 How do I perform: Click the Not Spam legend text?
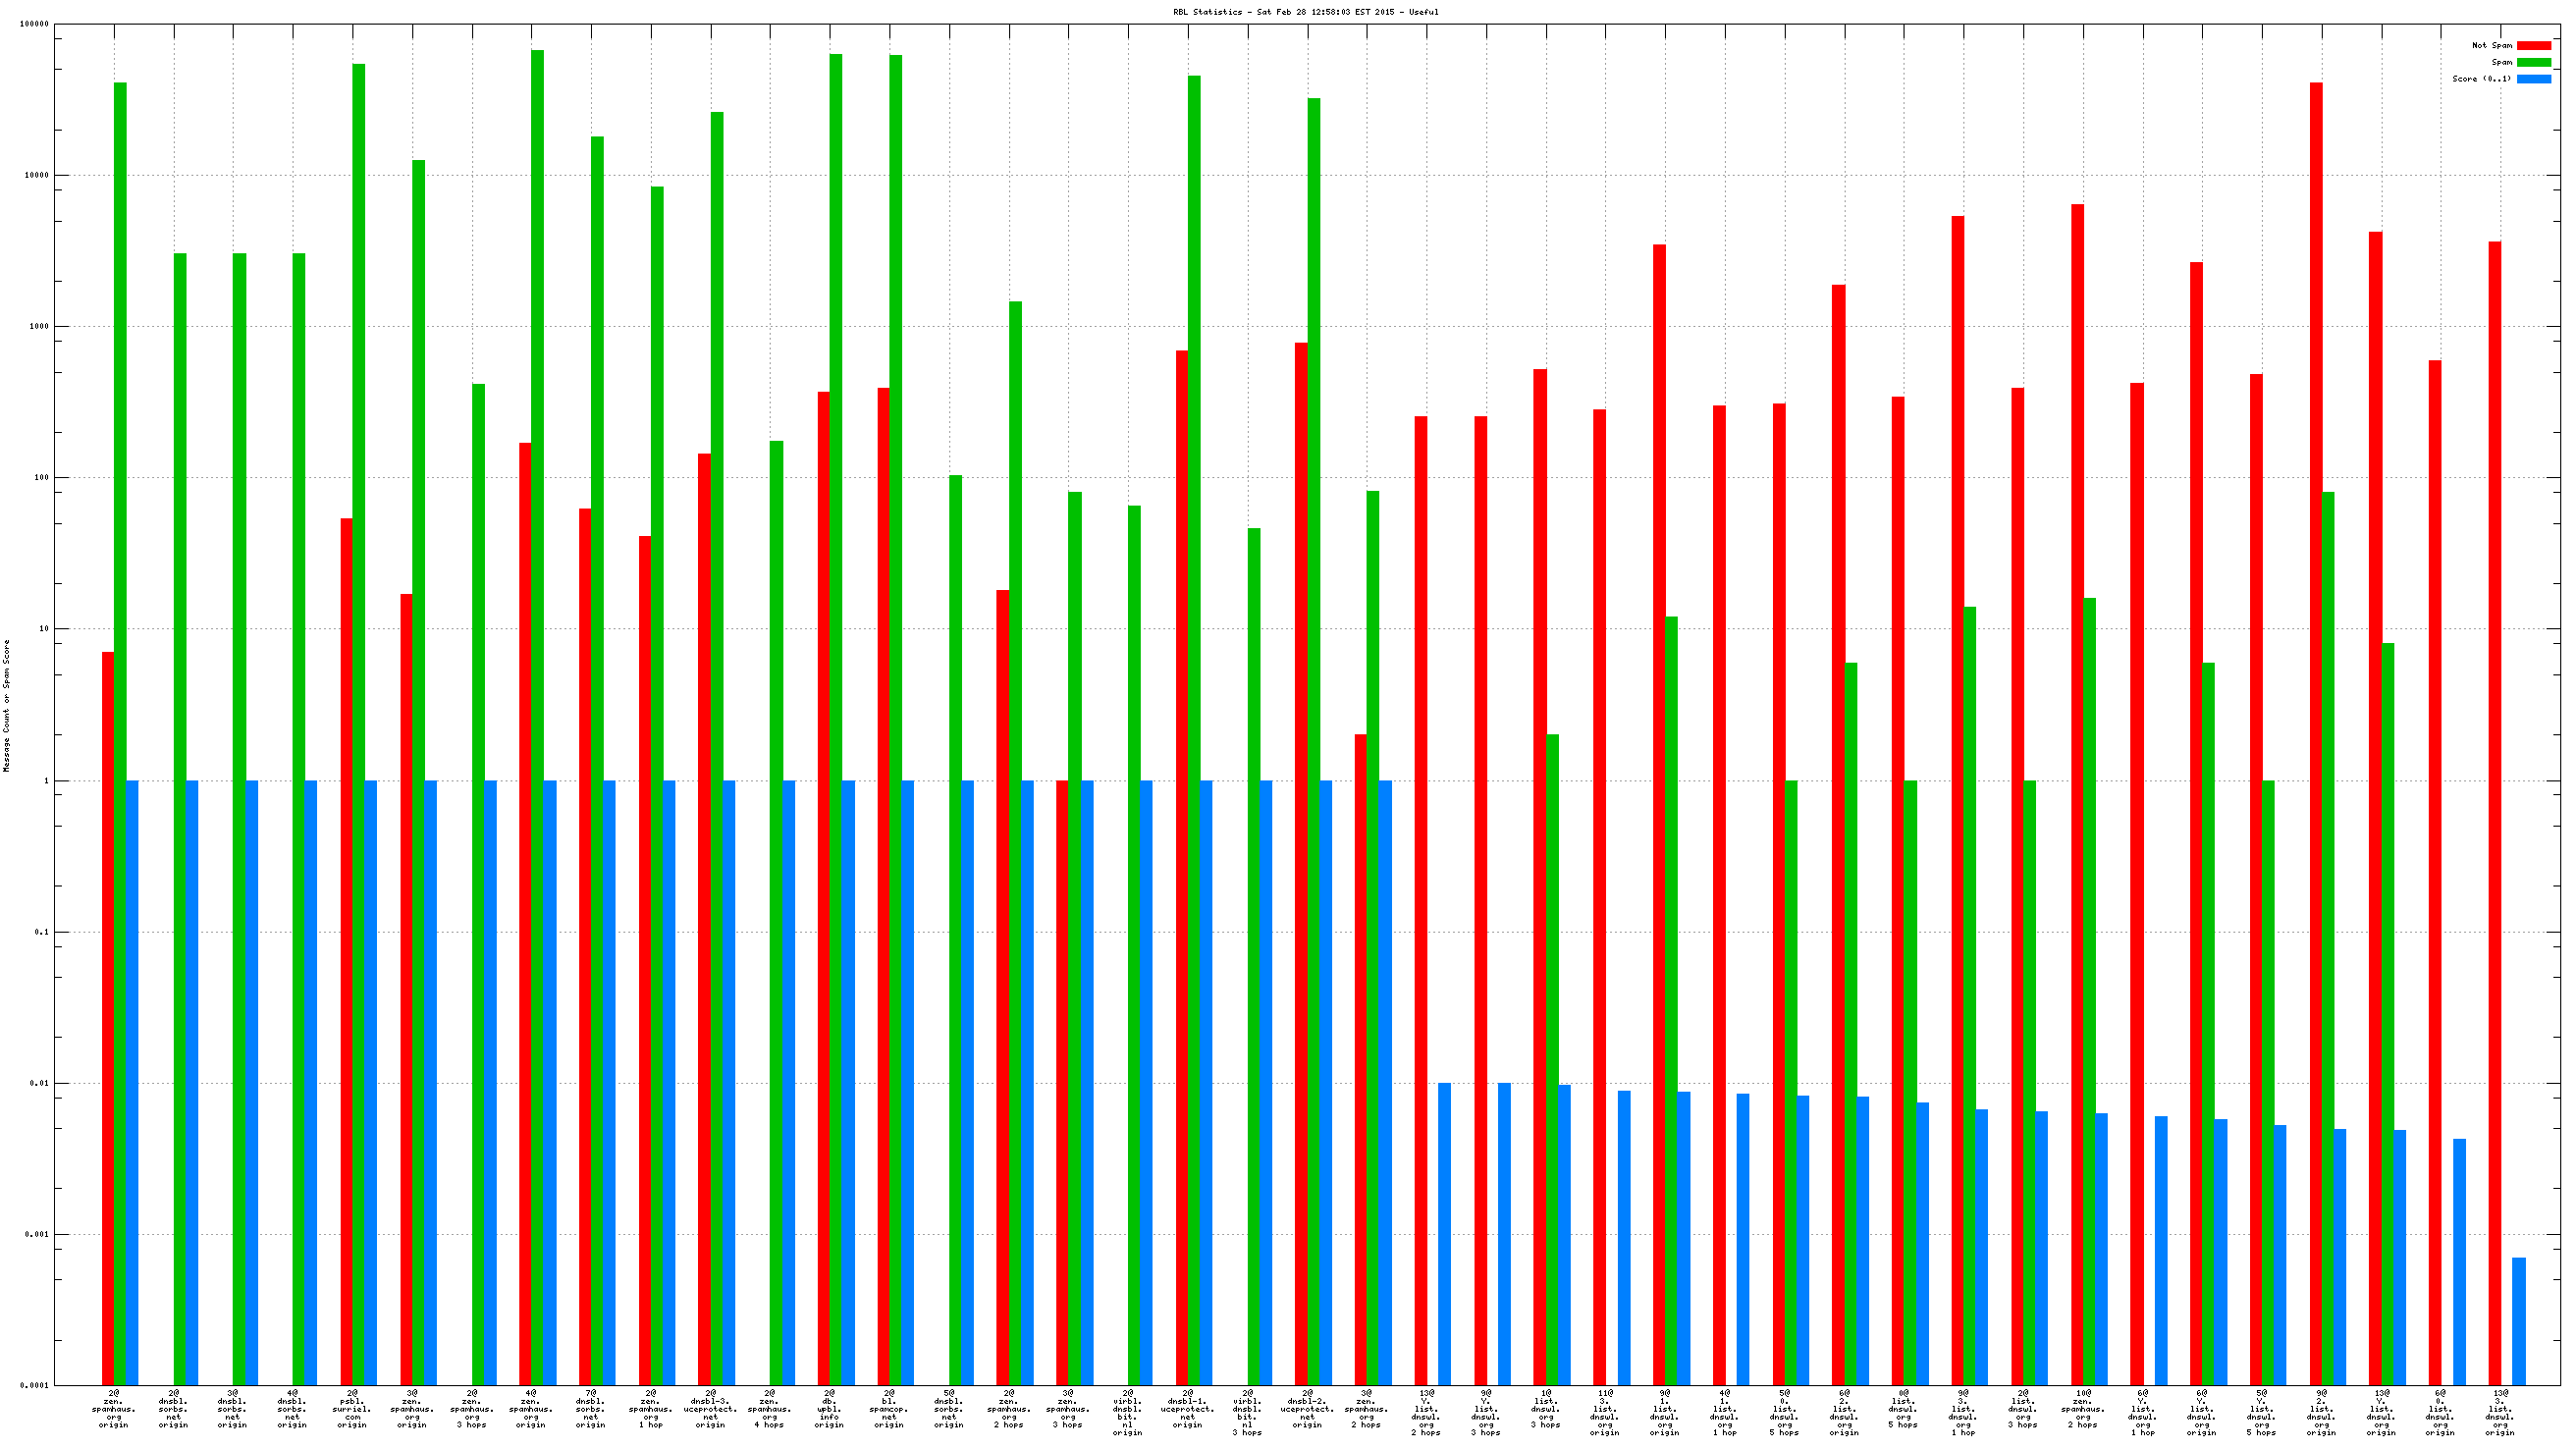(x=2491, y=45)
